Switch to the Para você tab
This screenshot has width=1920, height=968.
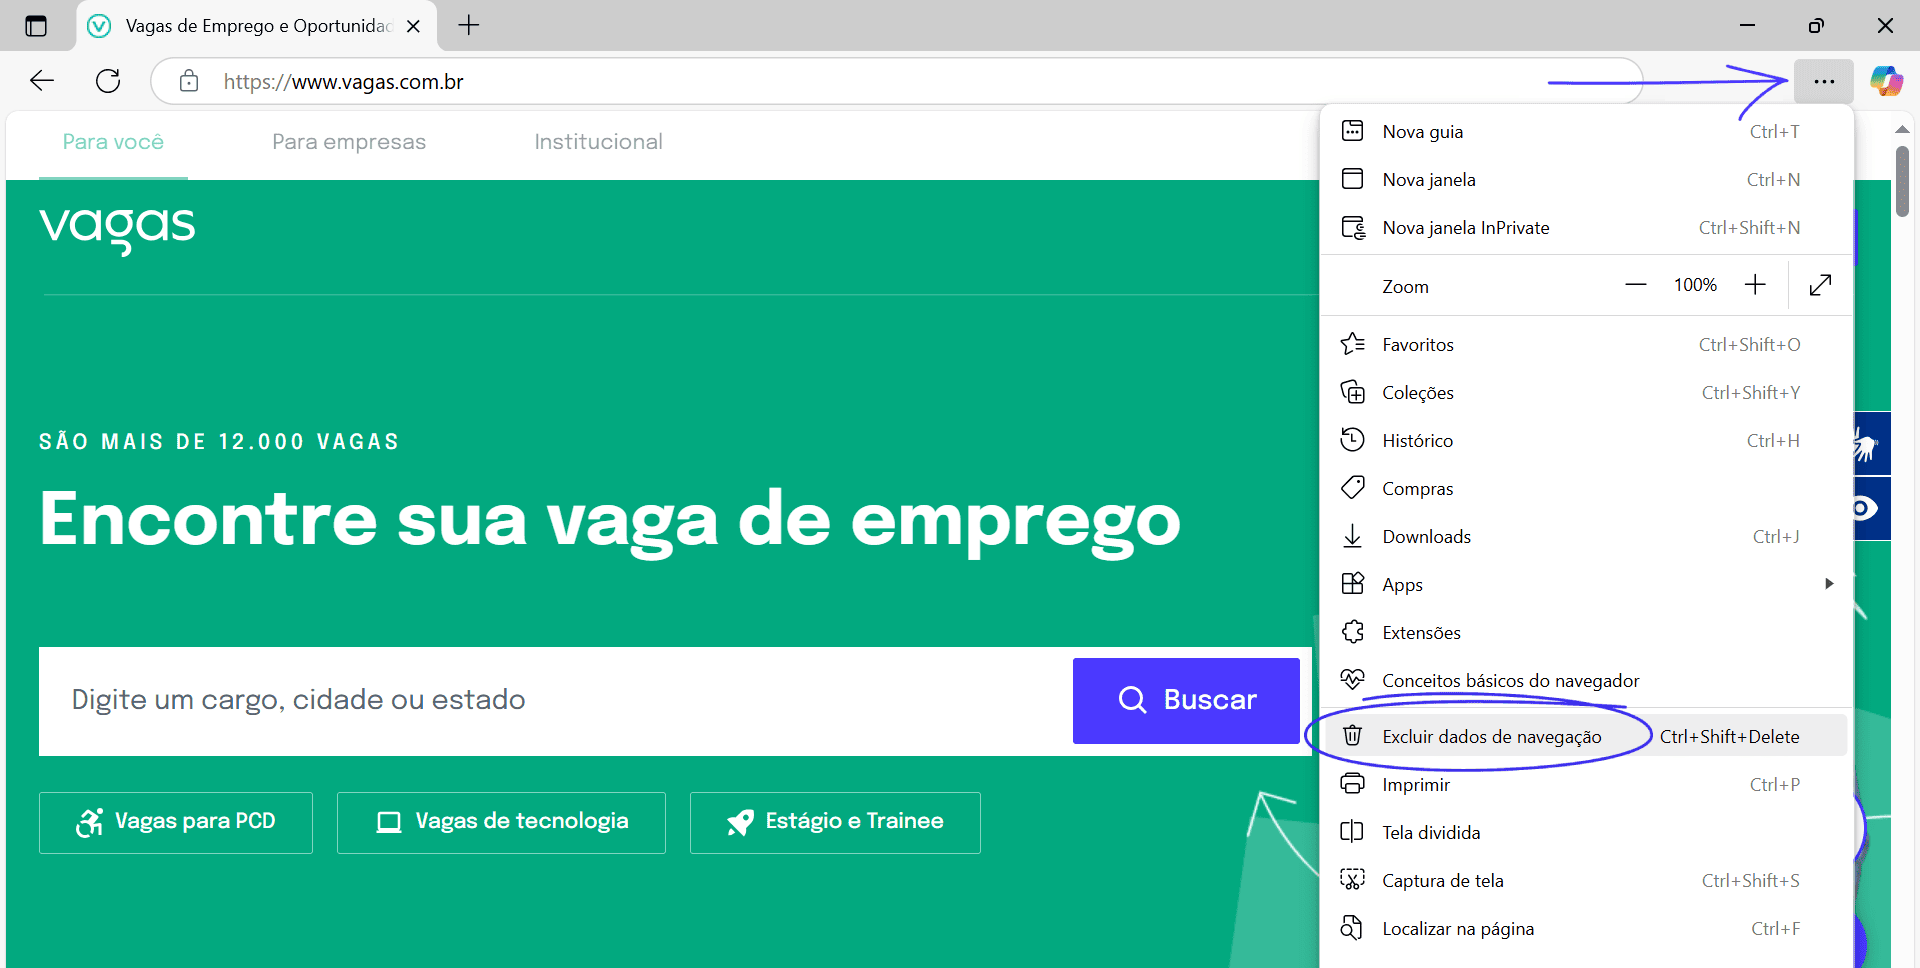(113, 142)
